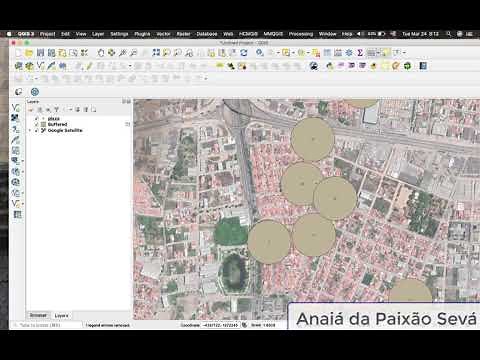Screen dimensions: 480x360
Task: Click the Zoom Full extent icon
Action: coord(156,53)
